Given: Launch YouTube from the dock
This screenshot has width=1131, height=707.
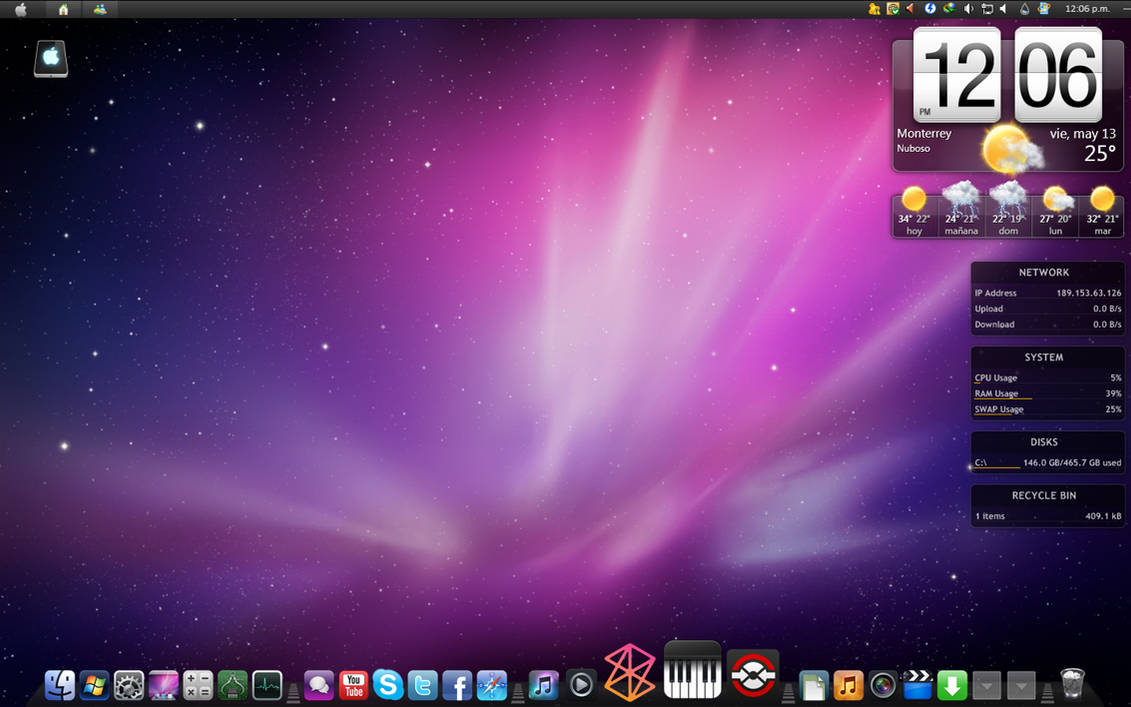Looking at the screenshot, I should coord(353,685).
